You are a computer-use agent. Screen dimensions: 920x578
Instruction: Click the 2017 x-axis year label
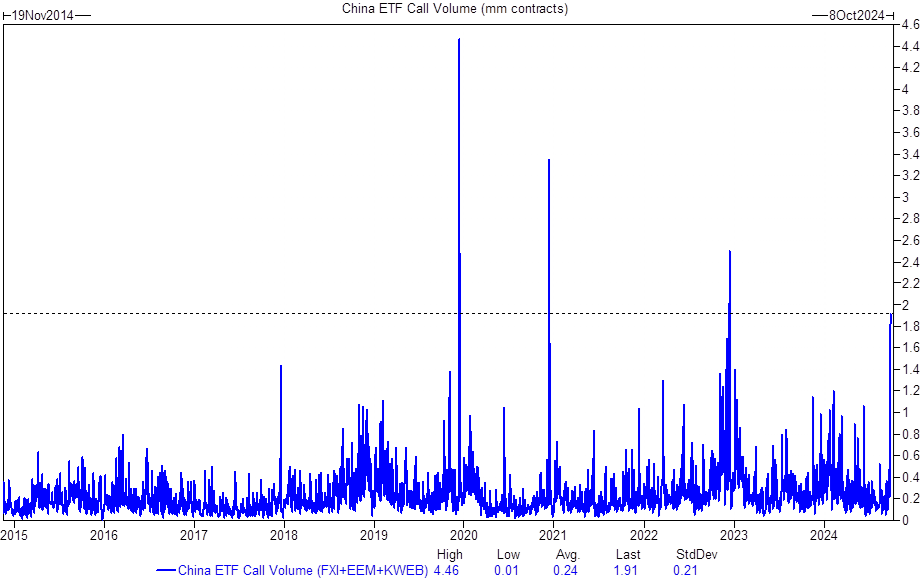[194, 535]
